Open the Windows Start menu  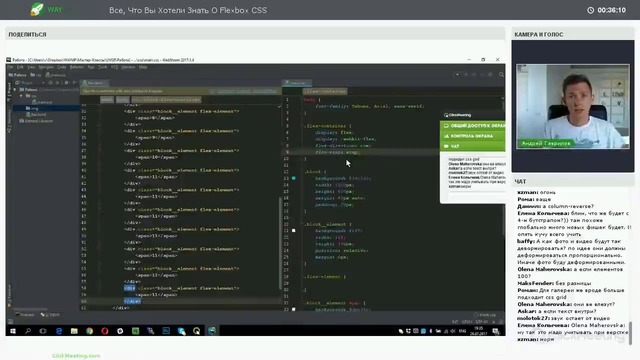13,331
